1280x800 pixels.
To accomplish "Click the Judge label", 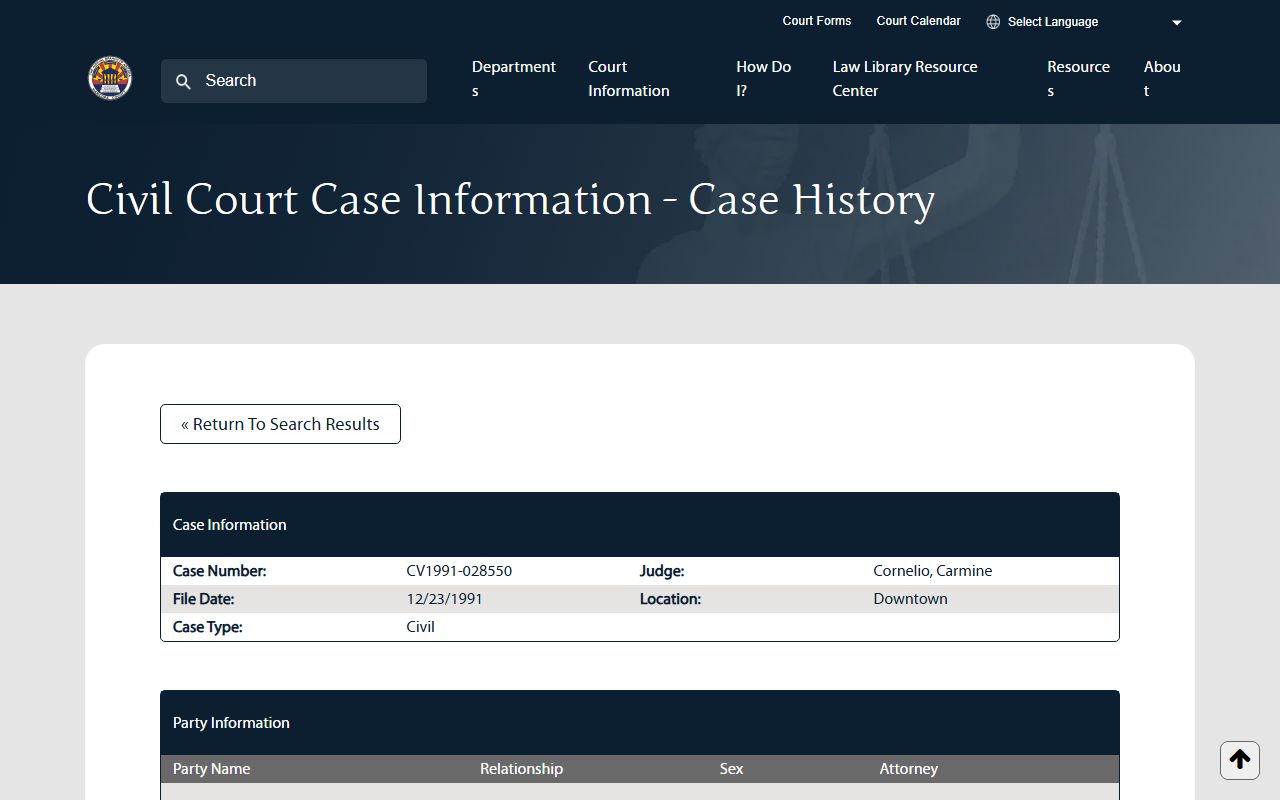I will point(662,571).
